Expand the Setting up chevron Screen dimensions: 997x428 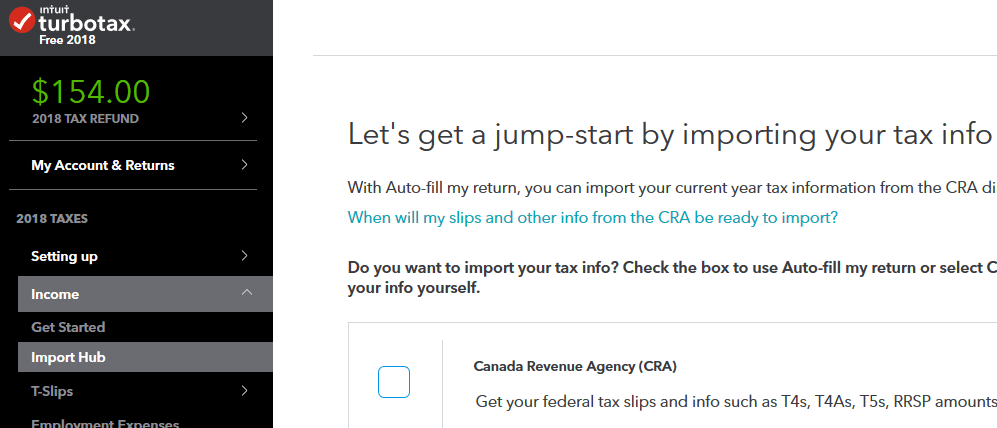pos(245,256)
